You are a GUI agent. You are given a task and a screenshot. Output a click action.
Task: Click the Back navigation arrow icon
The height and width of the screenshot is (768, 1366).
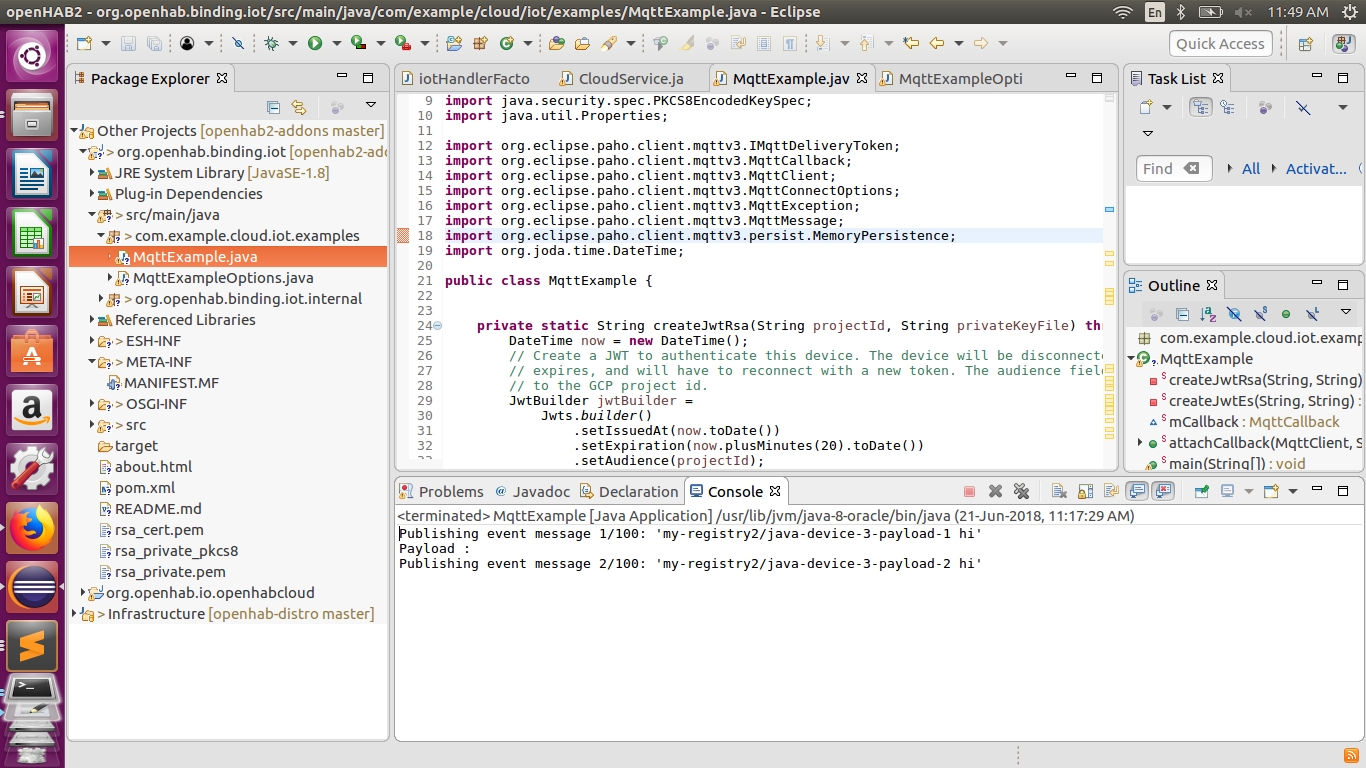pyautogui.click(x=937, y=43)
